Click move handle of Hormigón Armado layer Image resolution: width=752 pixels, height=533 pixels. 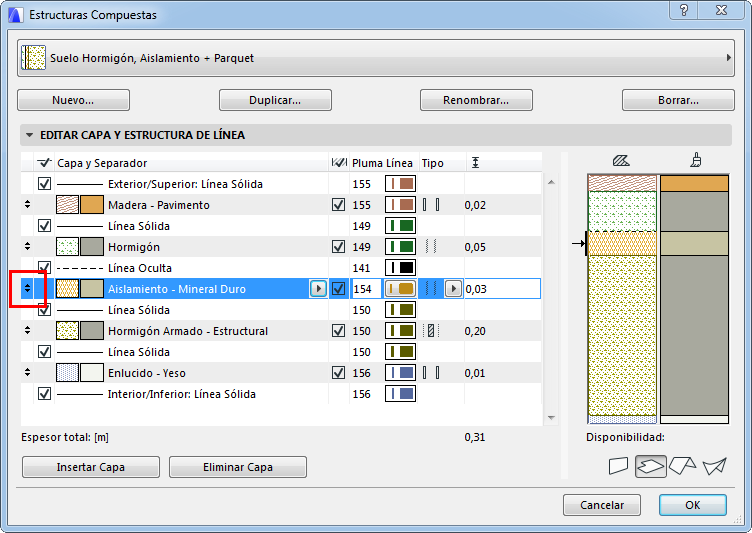pyautogui.click(x=27, y=330)
